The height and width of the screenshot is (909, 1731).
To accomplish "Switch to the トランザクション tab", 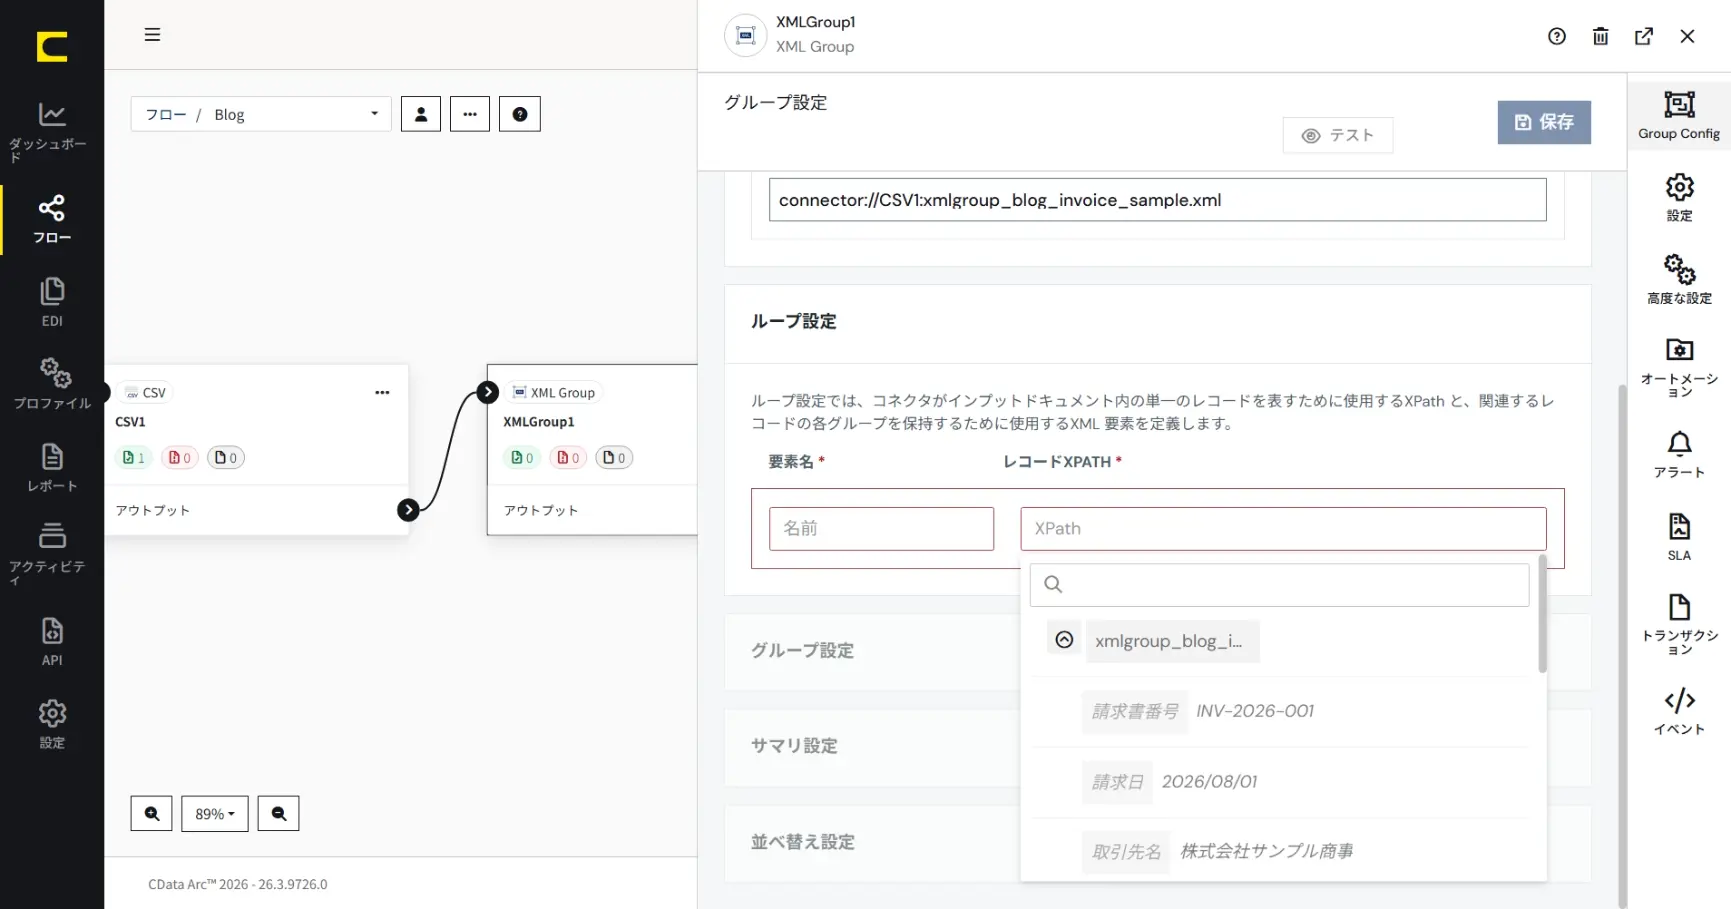I will pyautogui.click(x=1679, y=624).
